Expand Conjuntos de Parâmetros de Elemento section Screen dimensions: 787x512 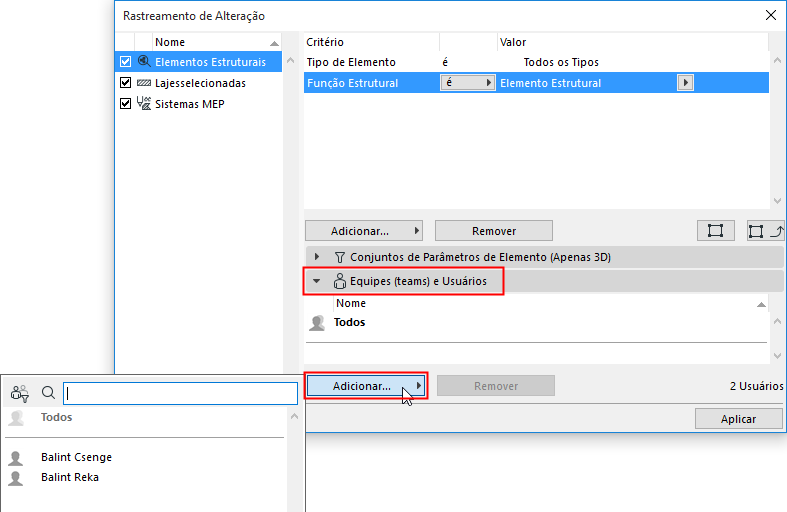[317, 257]
